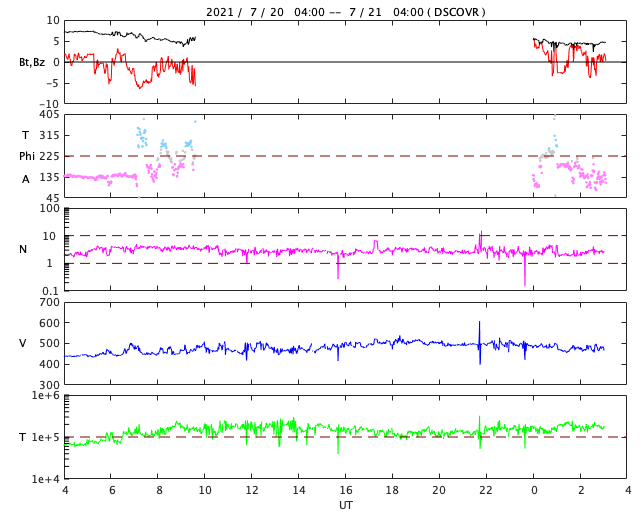The width and height of the screenshot is (640, 512).
Task: Click the '100' tick on density axis
Action: (49, 208)
